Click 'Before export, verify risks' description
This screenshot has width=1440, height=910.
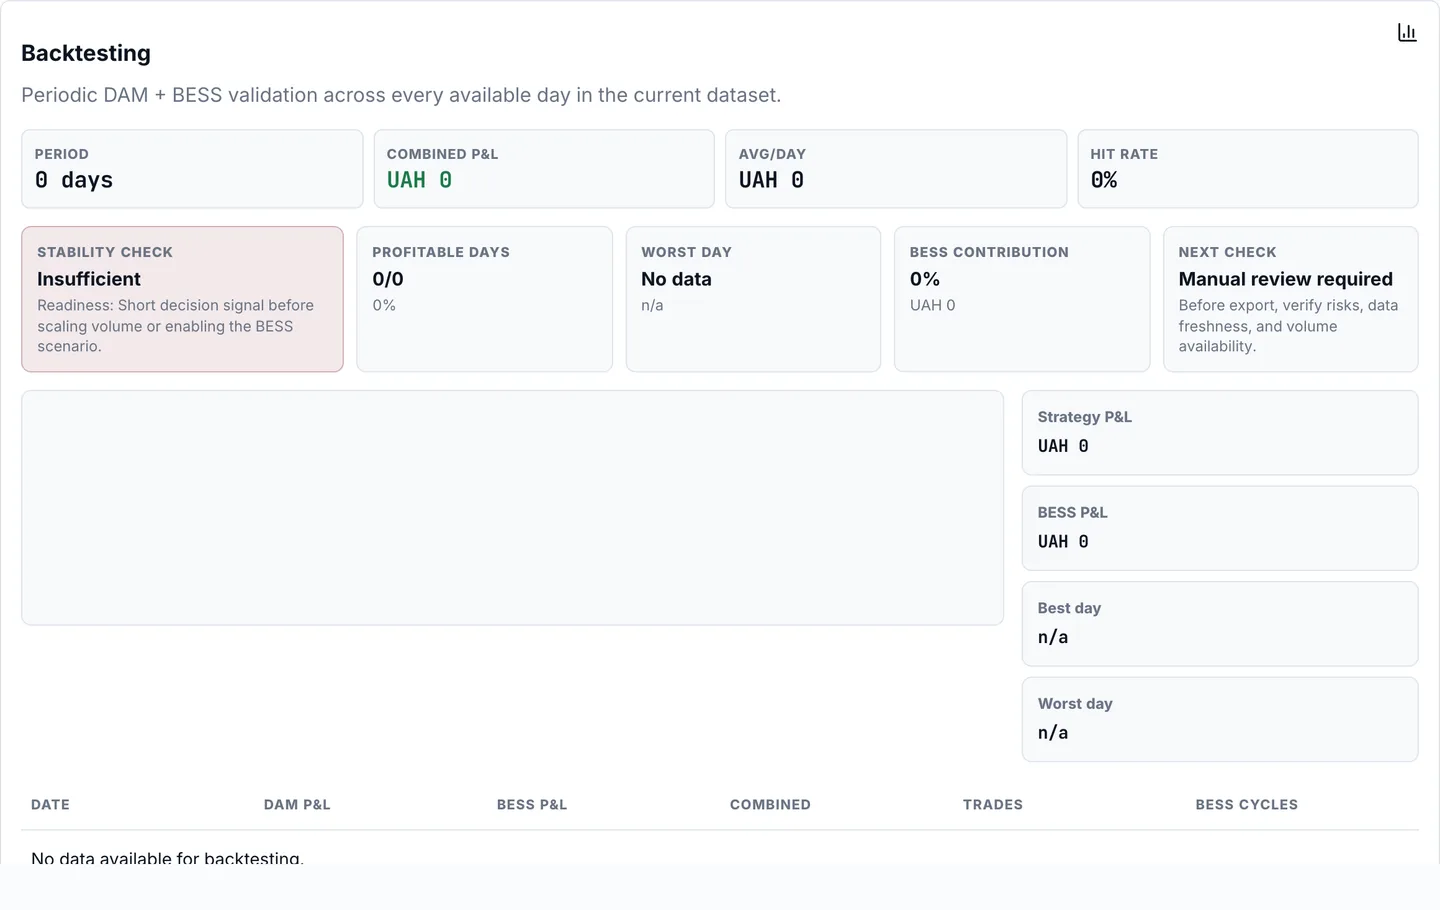(1288, 326)
